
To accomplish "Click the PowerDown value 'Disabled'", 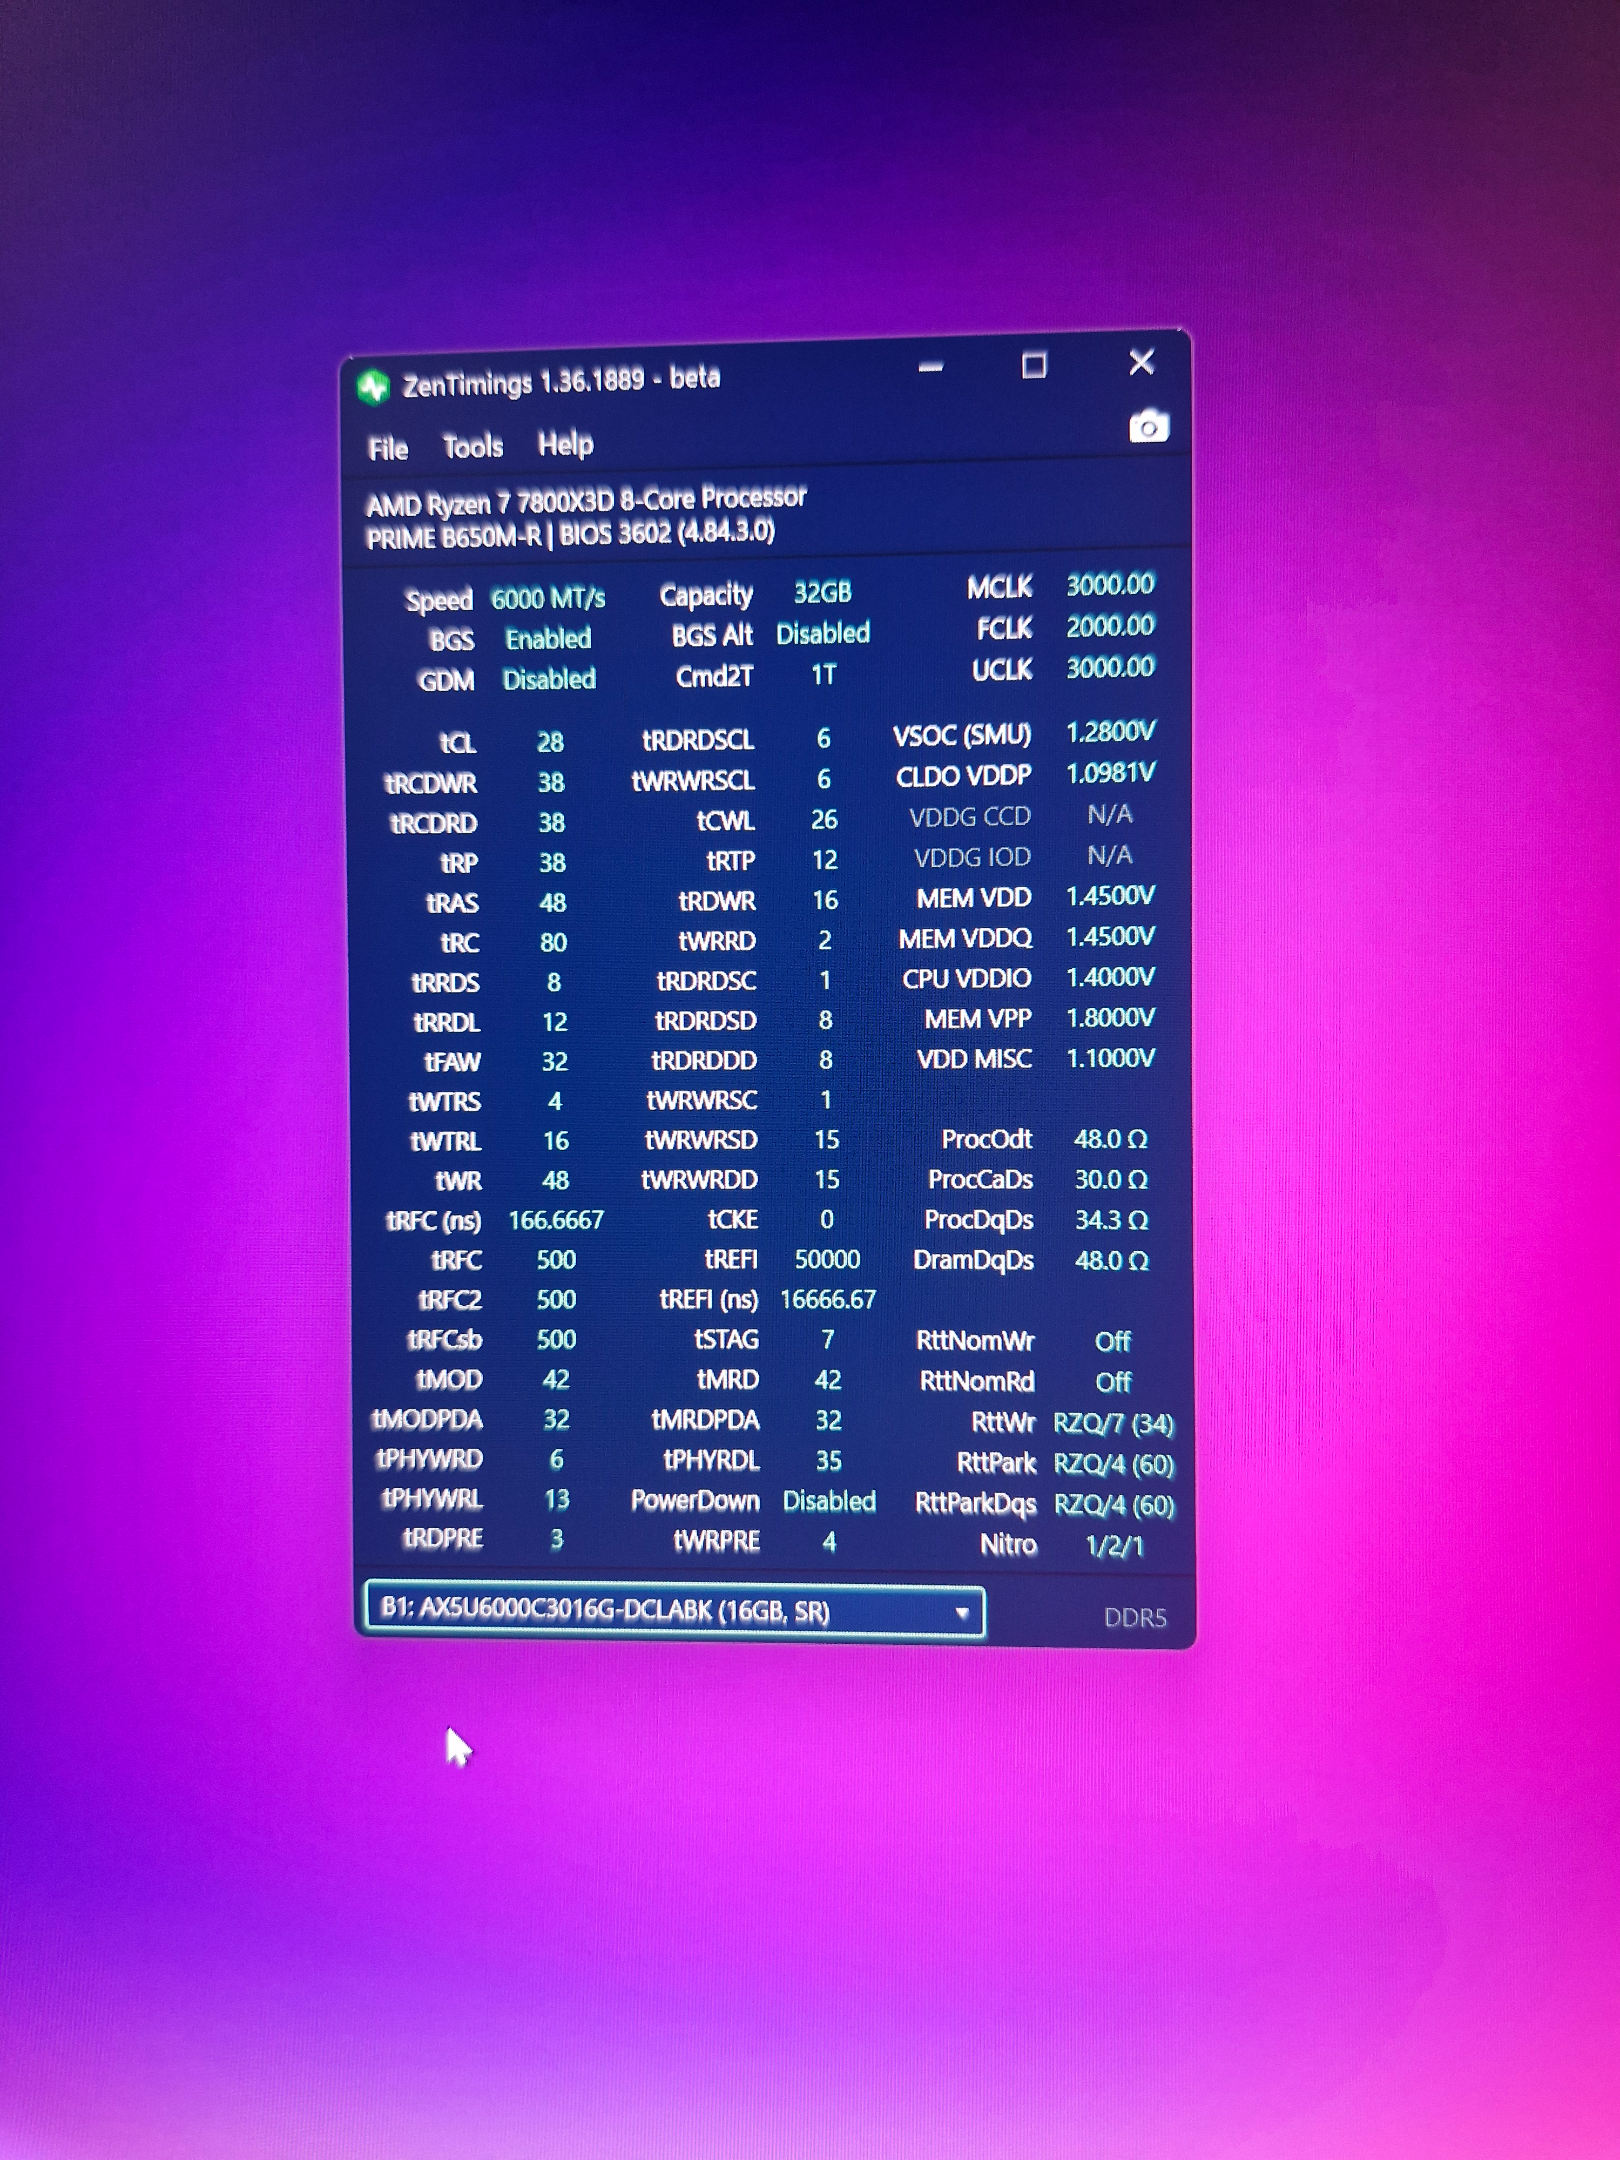I will click(x=829, y=1501).
